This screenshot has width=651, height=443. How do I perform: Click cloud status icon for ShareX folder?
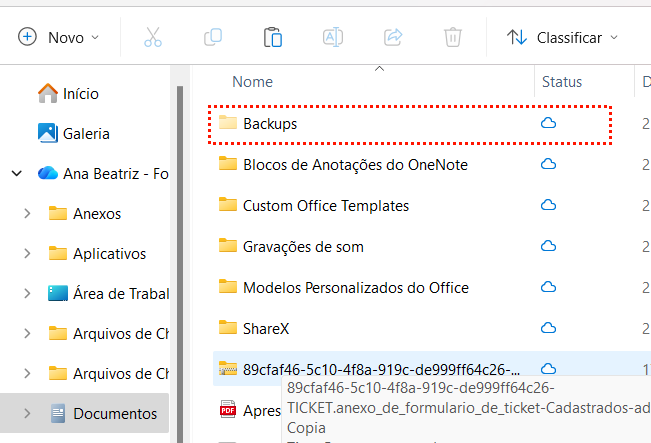[548, 328]
